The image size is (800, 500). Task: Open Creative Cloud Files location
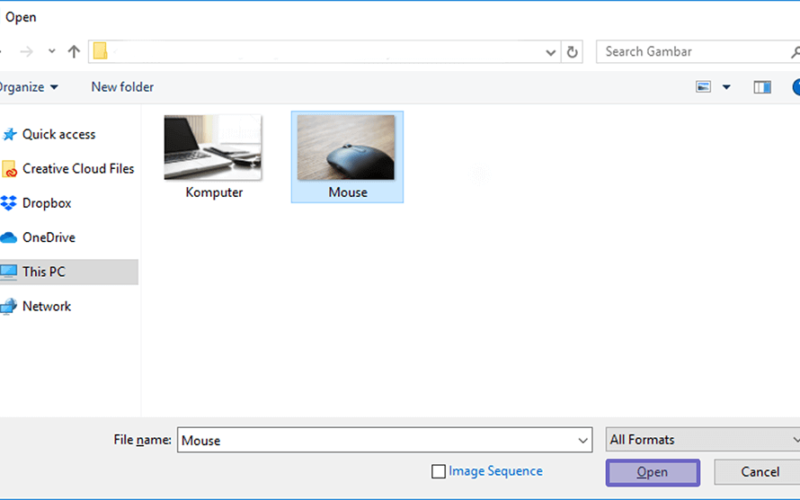tap(78, 169)
